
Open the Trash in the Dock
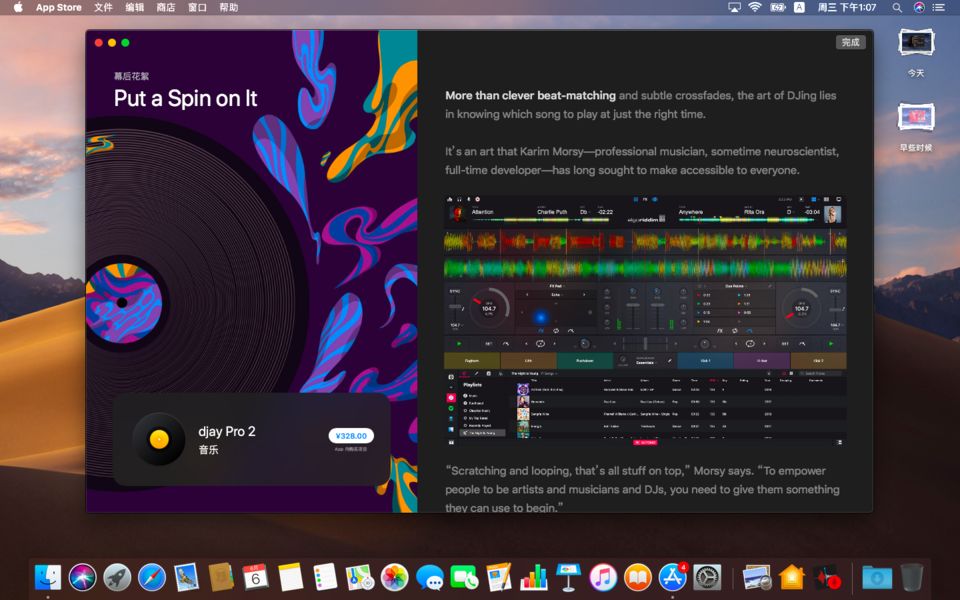[912, 577]
